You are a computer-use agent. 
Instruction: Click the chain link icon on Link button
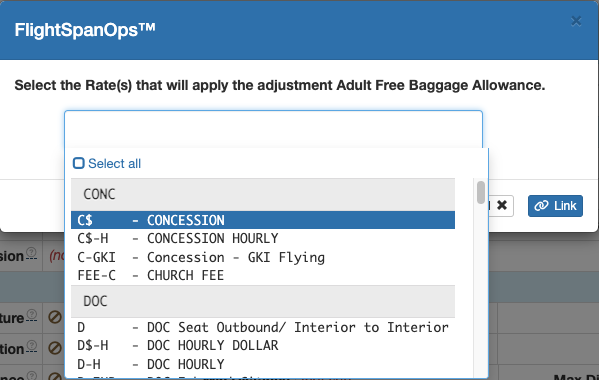point(541,206)
